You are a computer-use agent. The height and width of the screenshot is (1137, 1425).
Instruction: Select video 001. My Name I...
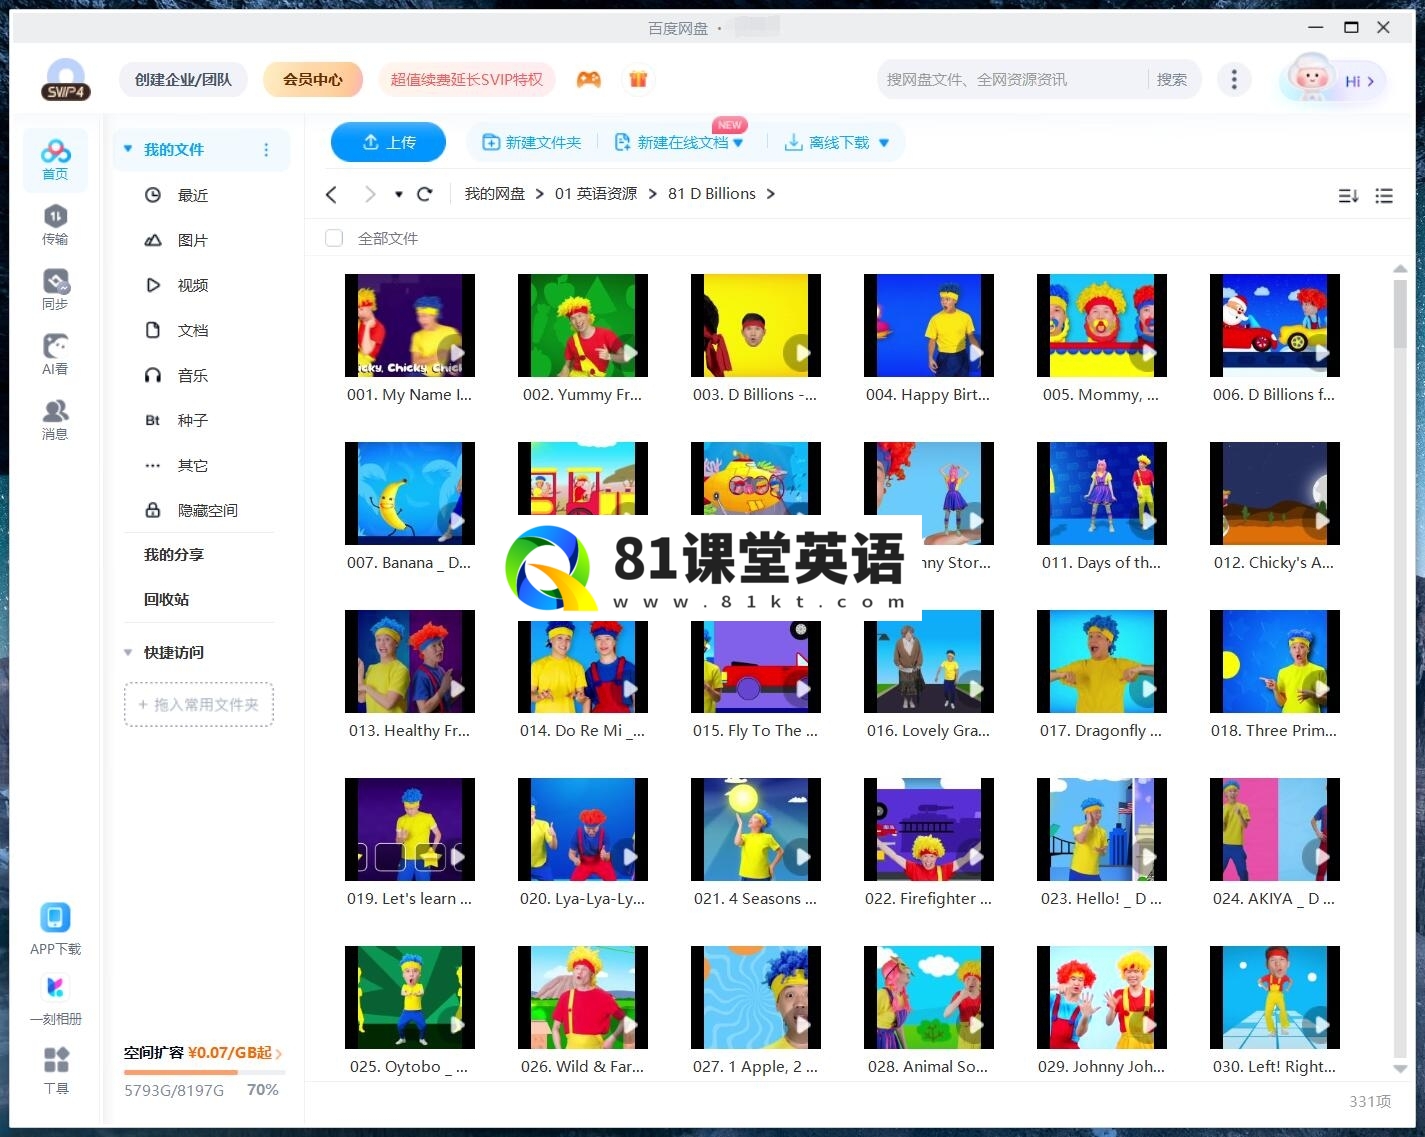410,325
